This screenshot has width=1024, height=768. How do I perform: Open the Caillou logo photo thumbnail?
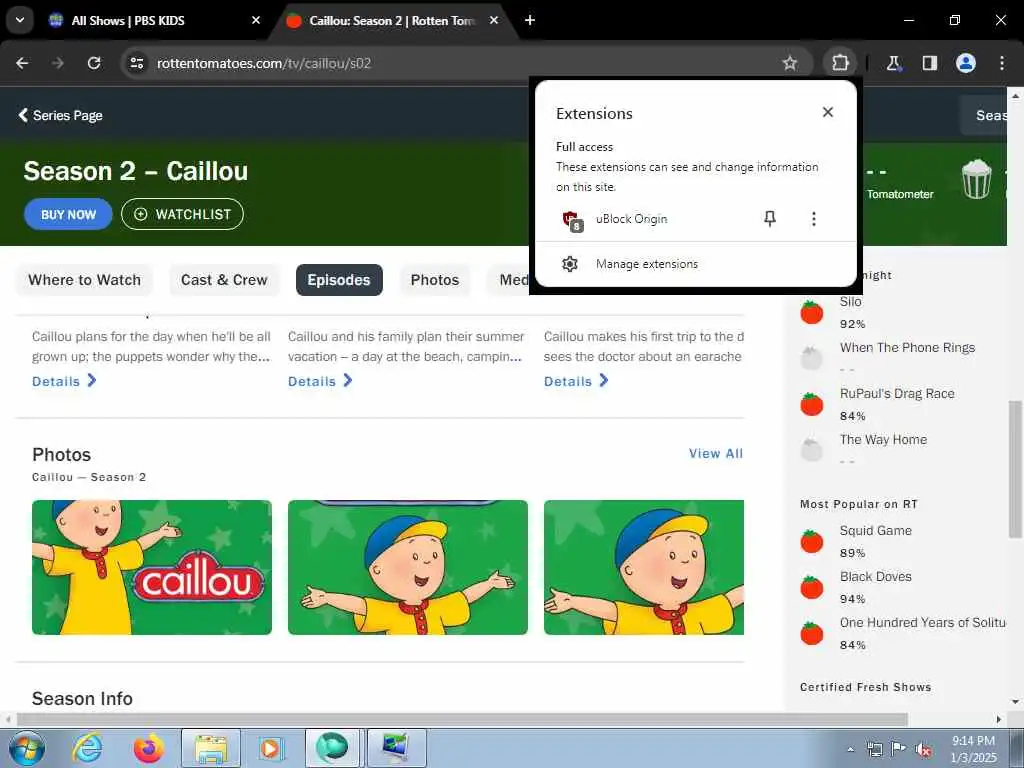click(152, 567)
